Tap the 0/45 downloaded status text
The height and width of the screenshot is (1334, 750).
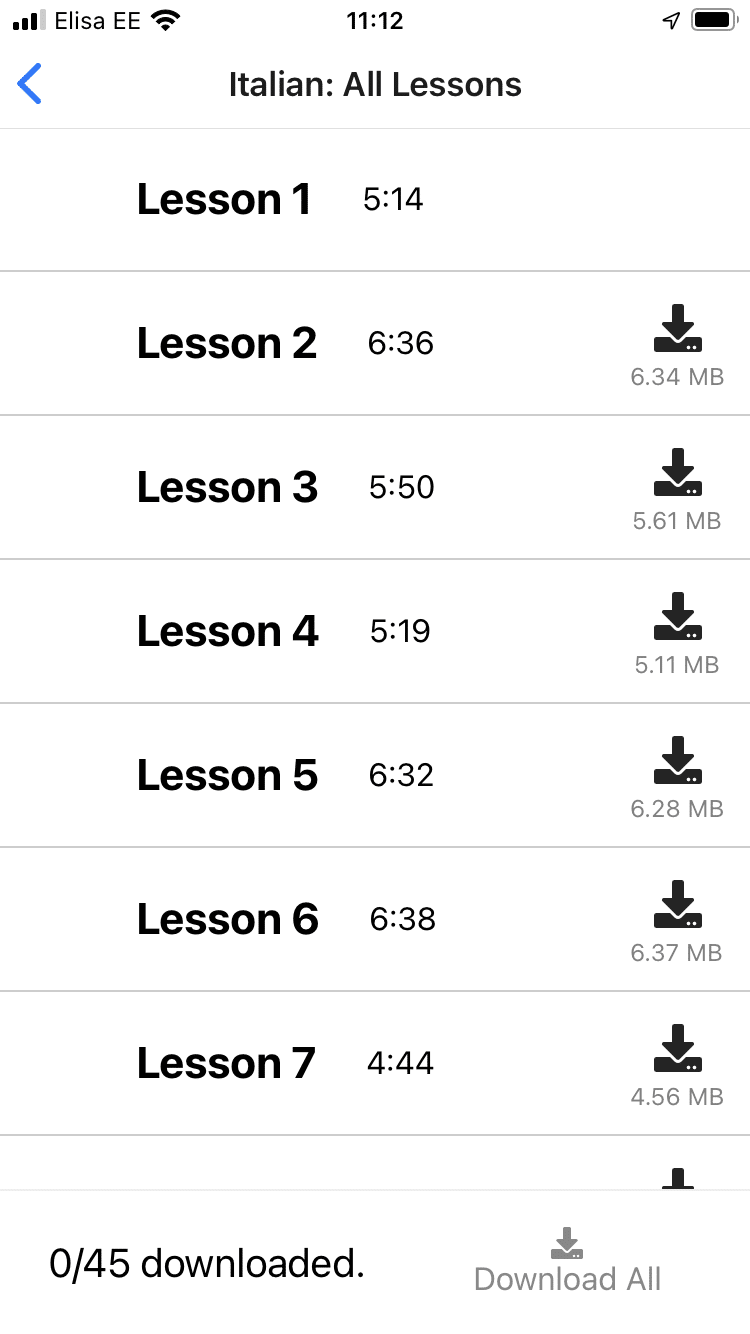tap(207, 1265)
